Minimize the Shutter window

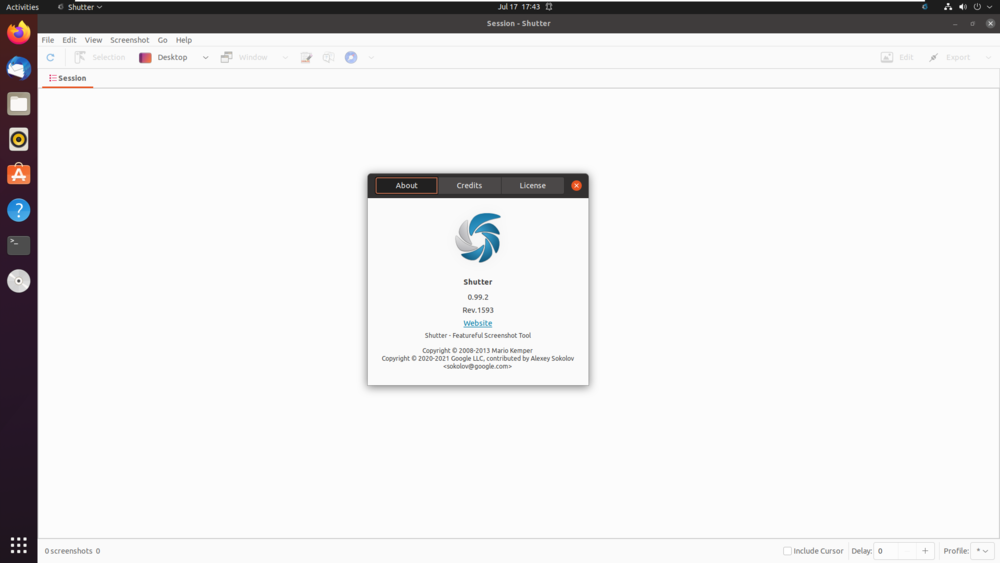(955, 24)
